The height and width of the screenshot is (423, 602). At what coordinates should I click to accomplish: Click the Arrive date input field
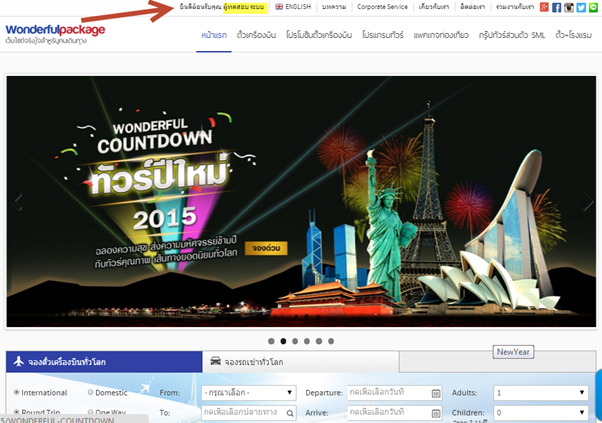(x=395, y=413)
